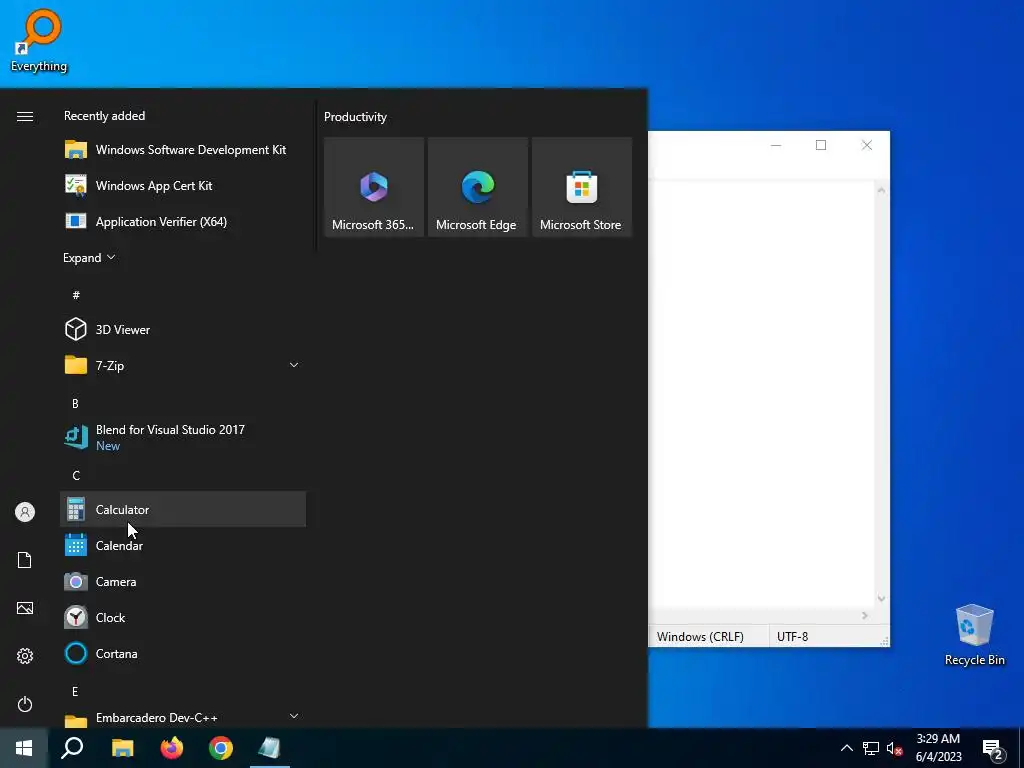Open the user account icon
This screenshot has width=1024, height=768.
coord(25,512)
